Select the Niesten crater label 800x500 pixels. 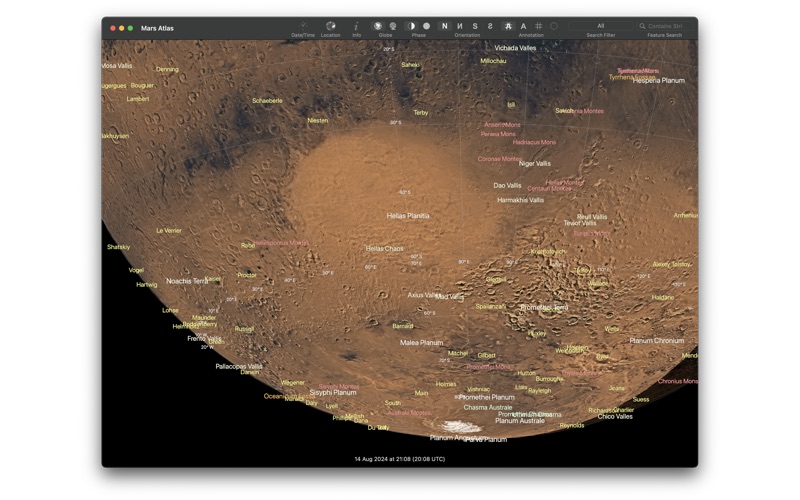317,121
